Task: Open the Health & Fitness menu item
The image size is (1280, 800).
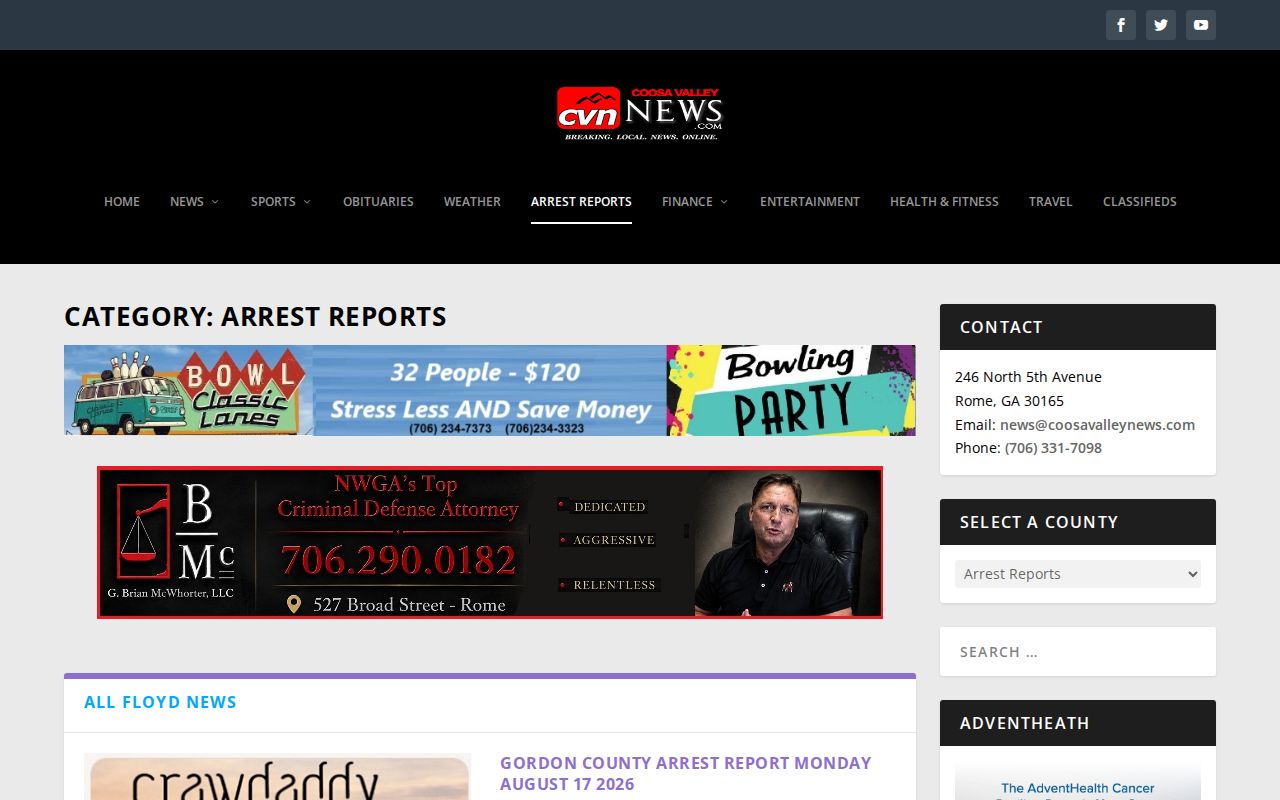Action: point(944,202)
